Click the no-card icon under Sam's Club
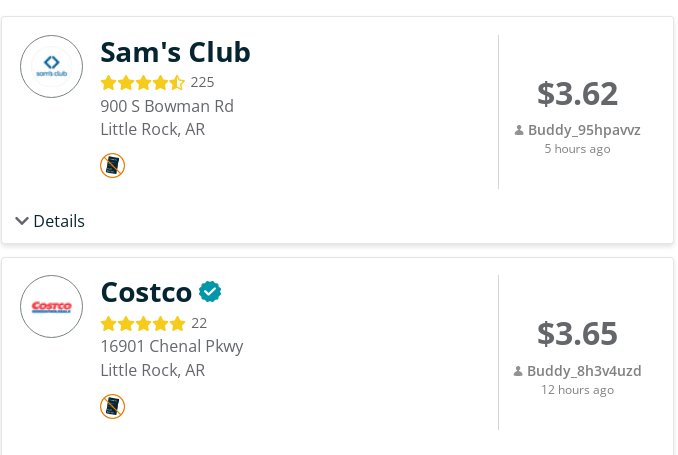This screenshot has height=455, width=678. (112, 166)
